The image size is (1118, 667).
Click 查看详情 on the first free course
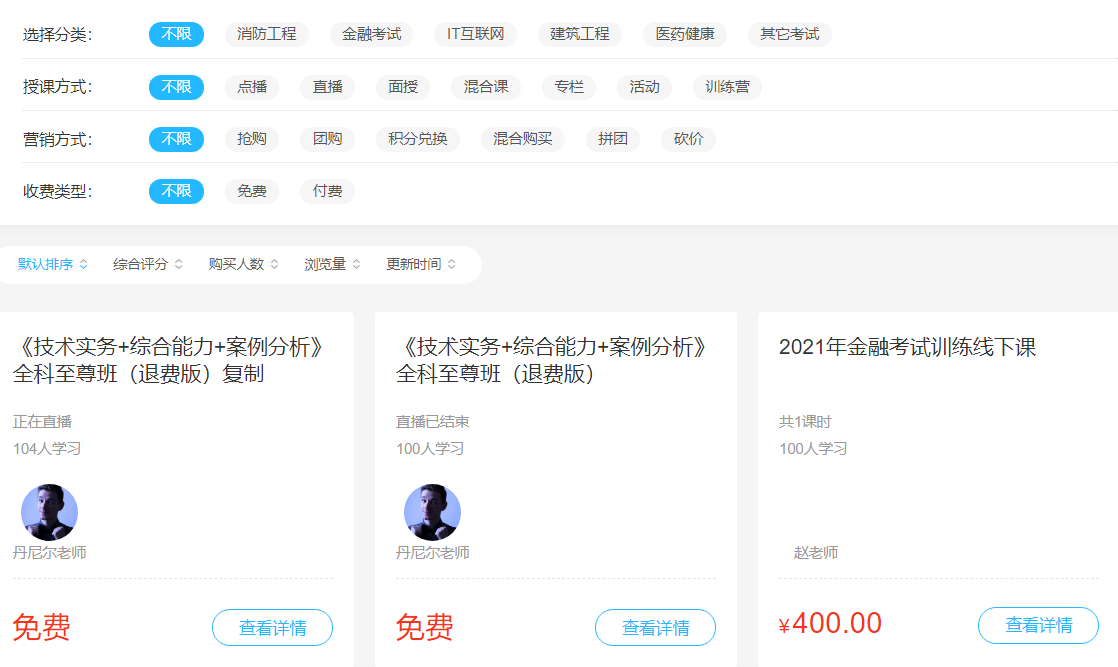272,628
